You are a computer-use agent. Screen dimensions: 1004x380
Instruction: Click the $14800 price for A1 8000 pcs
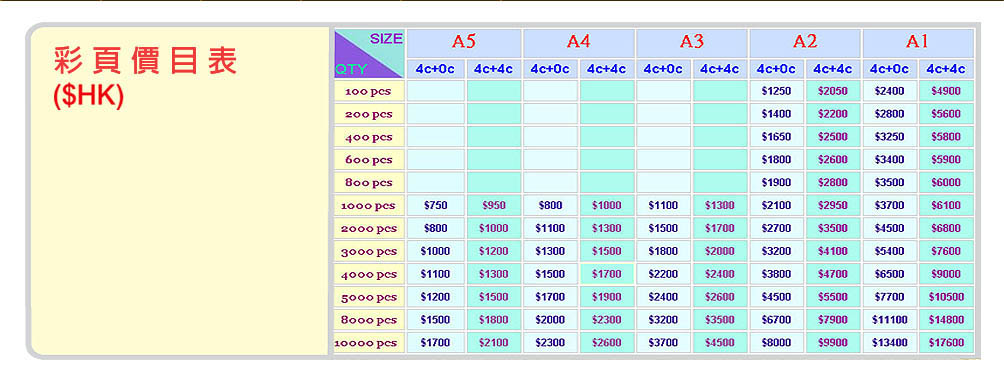(946, 320)
